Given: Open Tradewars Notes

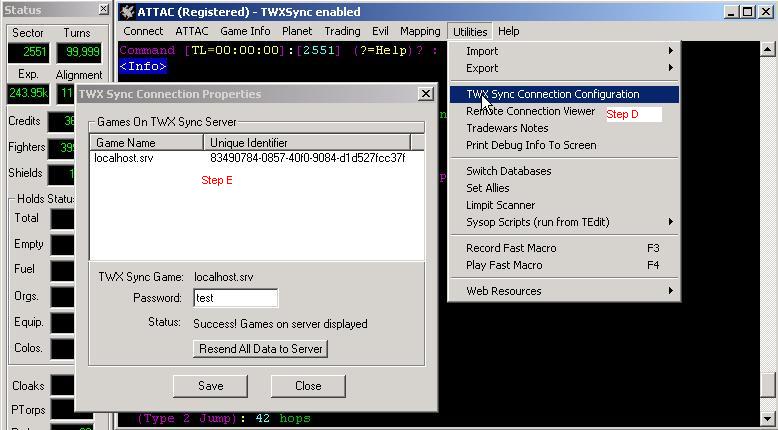Looking at the screenshot, I should pyautogui.click(x=564, y=128).
